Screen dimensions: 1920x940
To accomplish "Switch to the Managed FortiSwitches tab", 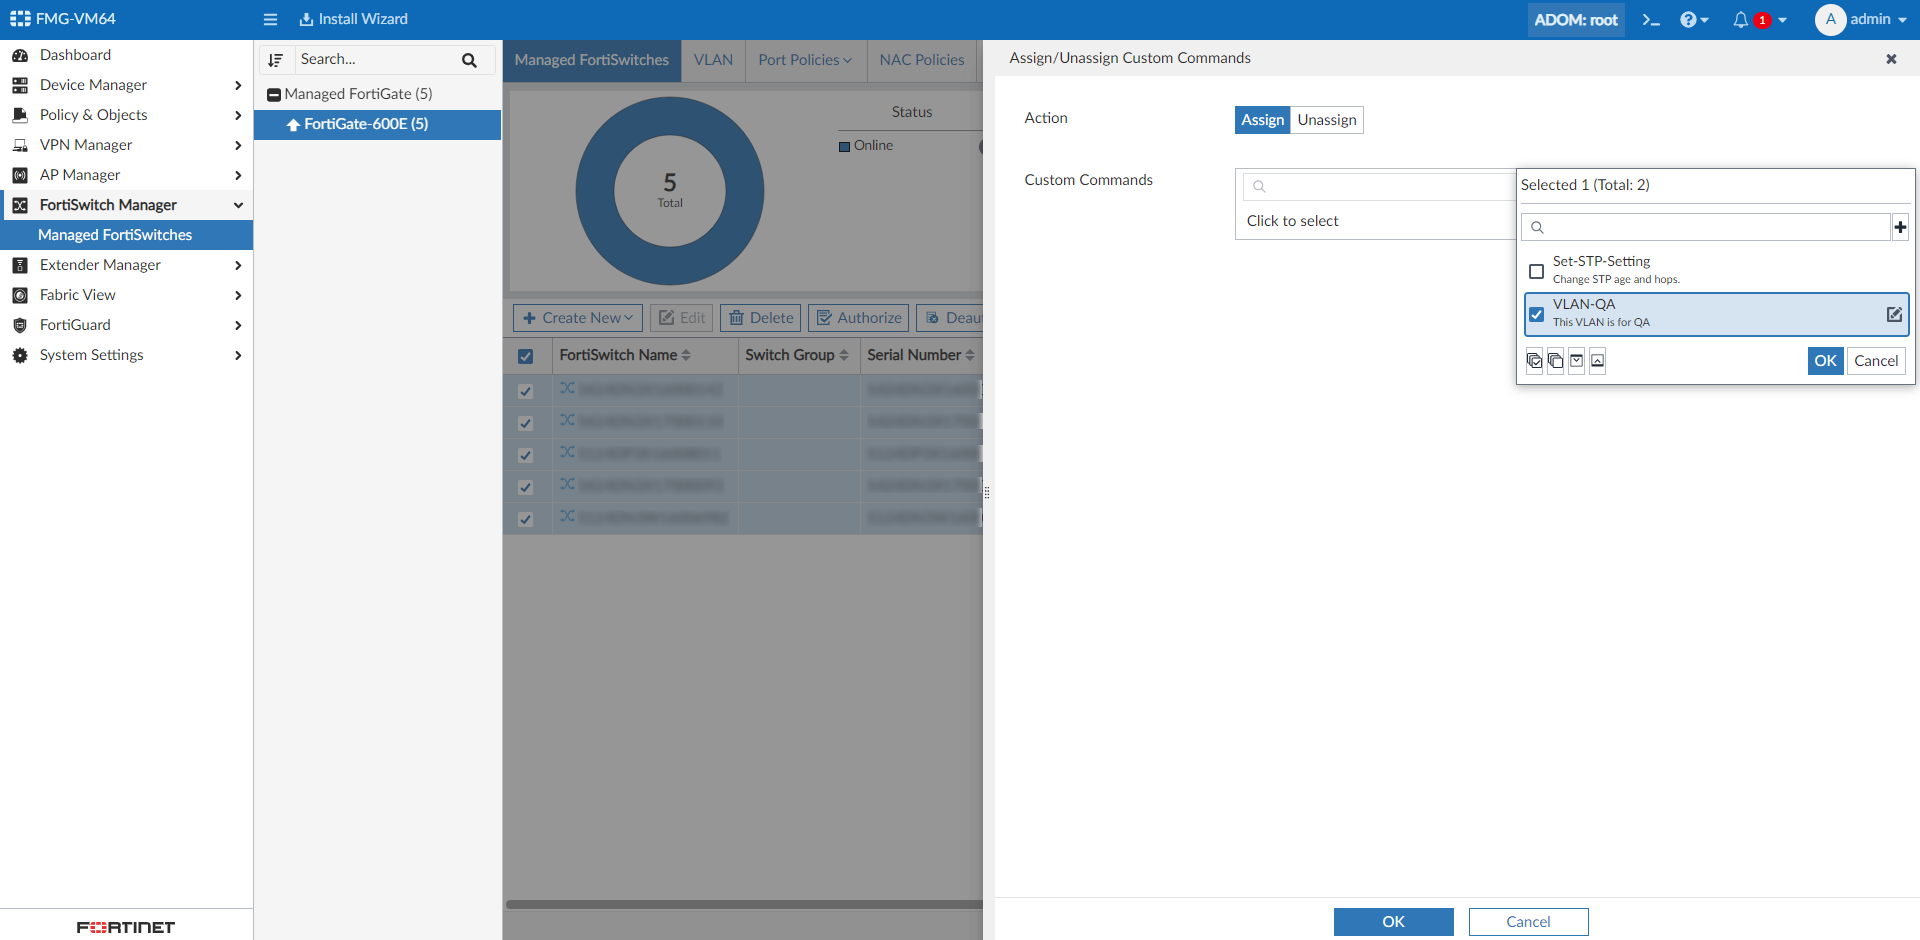I will pyautogui.click(x=592, y=60).
